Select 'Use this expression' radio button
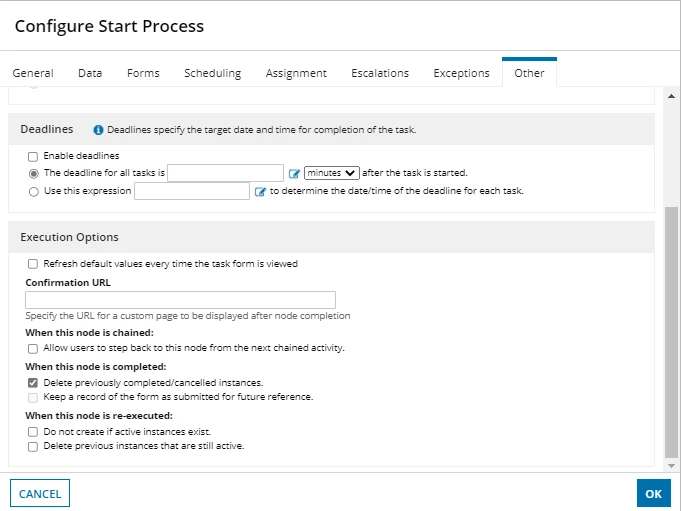Screen dimensions: 681x511 33,191
